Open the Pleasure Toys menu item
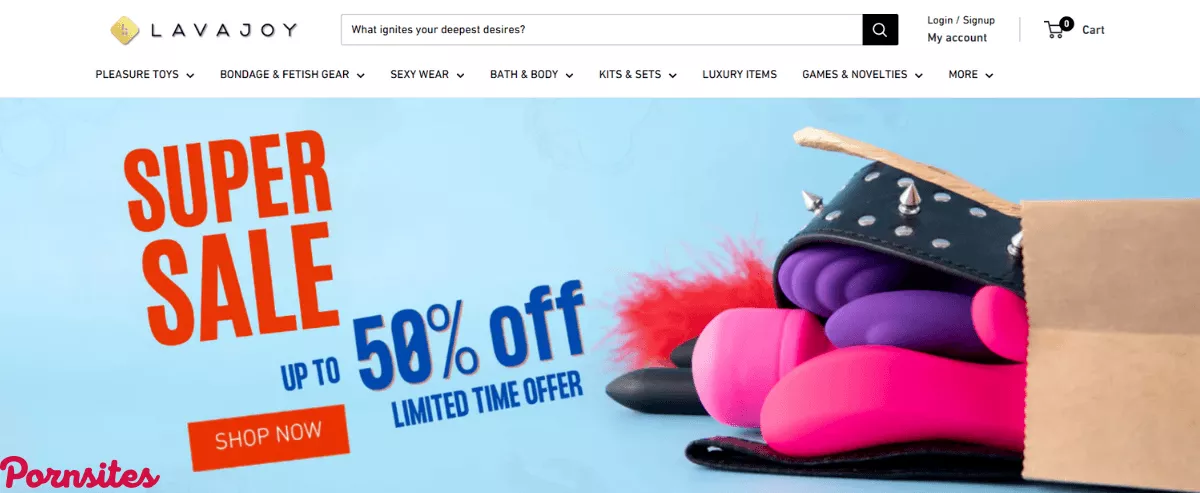Screen dimensions: 1200x493 click(136, 74)
